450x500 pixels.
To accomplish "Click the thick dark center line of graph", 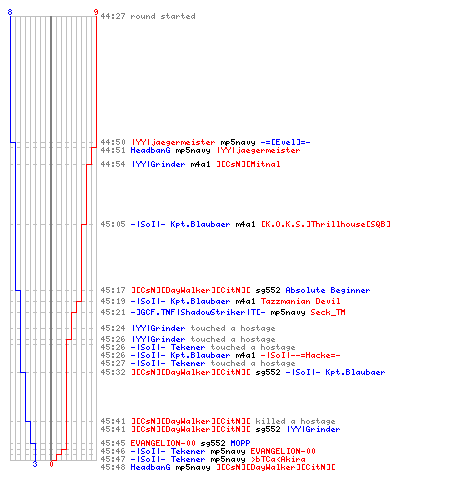I will pyautogui.click(x=51, y=238).
